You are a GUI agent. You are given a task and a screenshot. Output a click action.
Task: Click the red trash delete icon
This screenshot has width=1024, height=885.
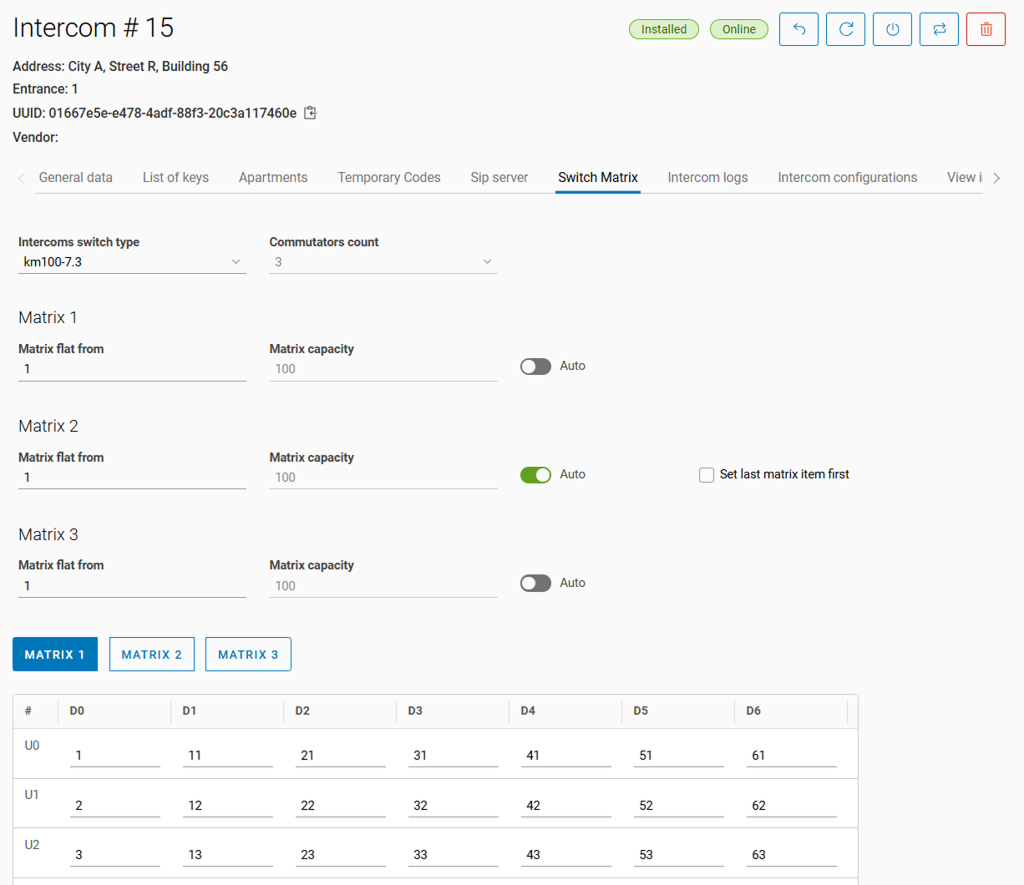pyautogui.click(x=986, y=29)
